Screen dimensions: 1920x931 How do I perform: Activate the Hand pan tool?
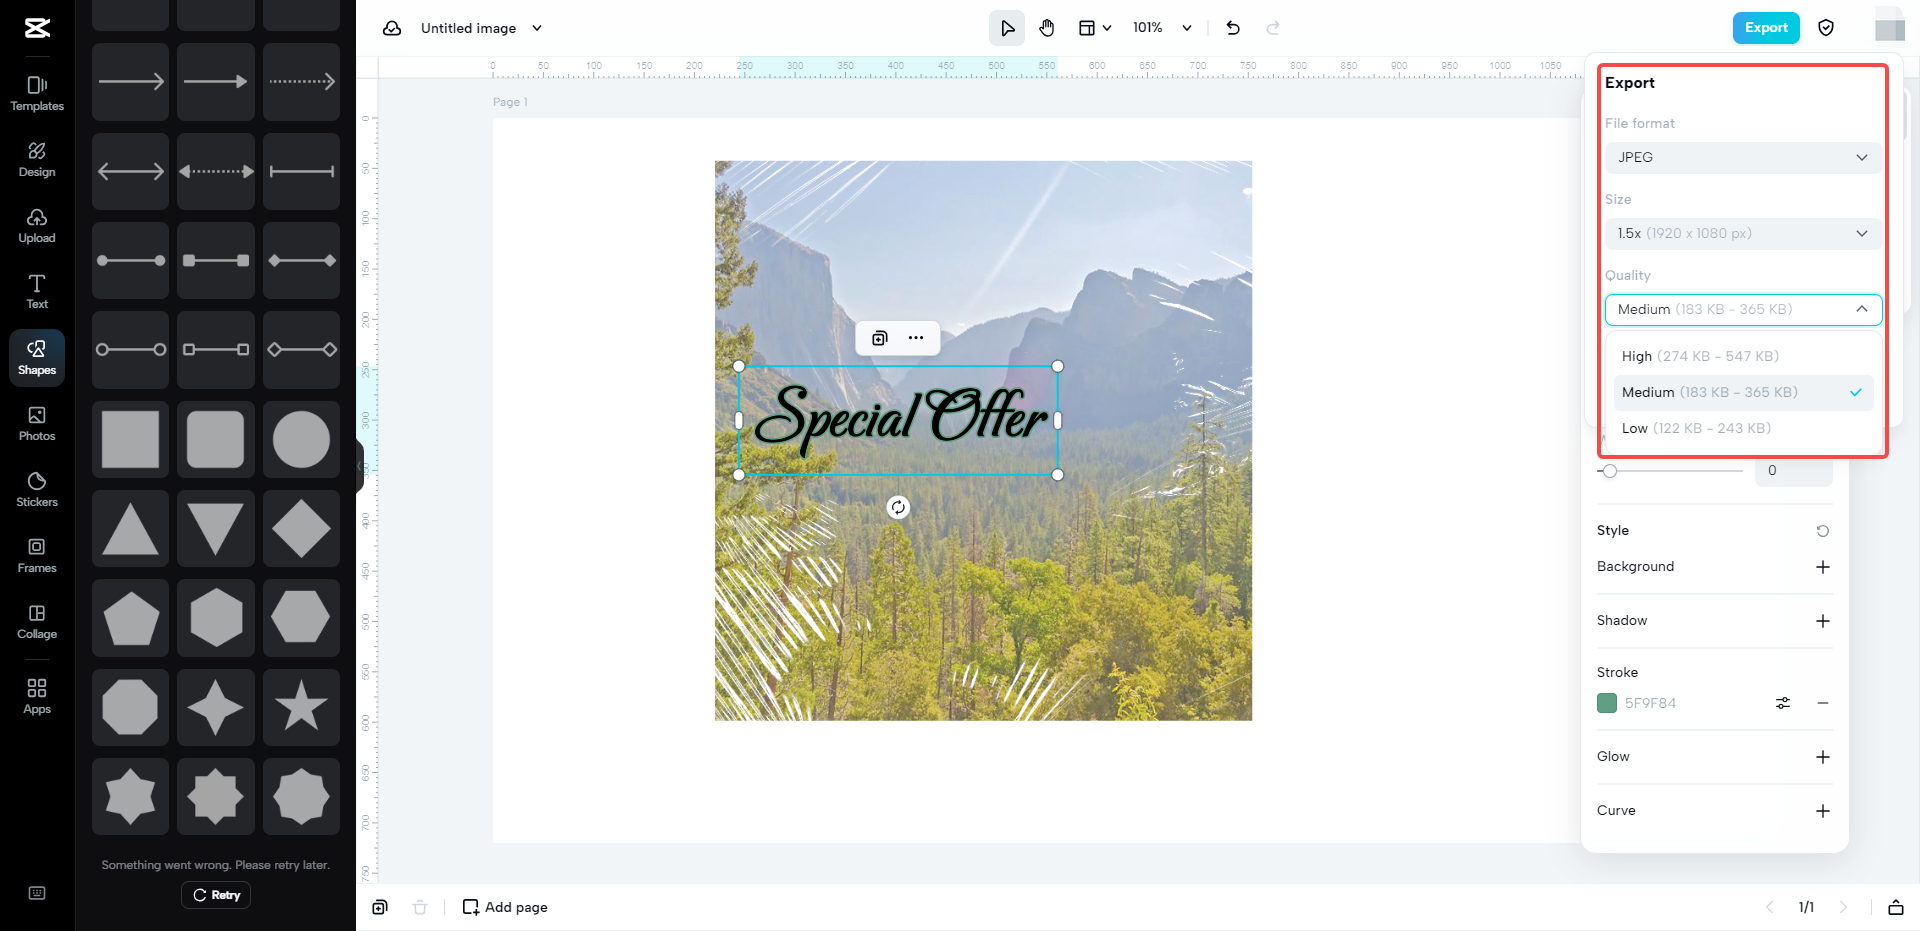(1047, 28)
